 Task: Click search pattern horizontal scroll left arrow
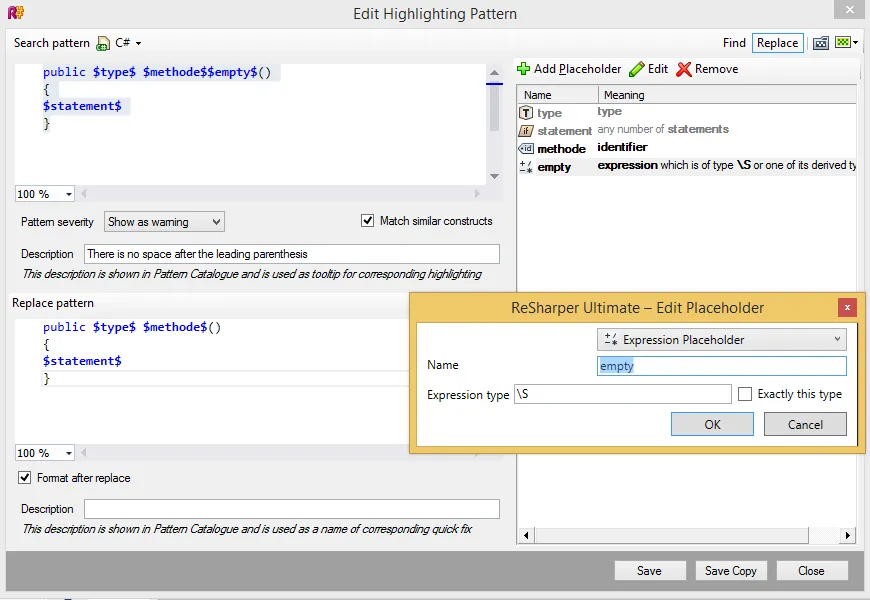(x=84, y=194)
